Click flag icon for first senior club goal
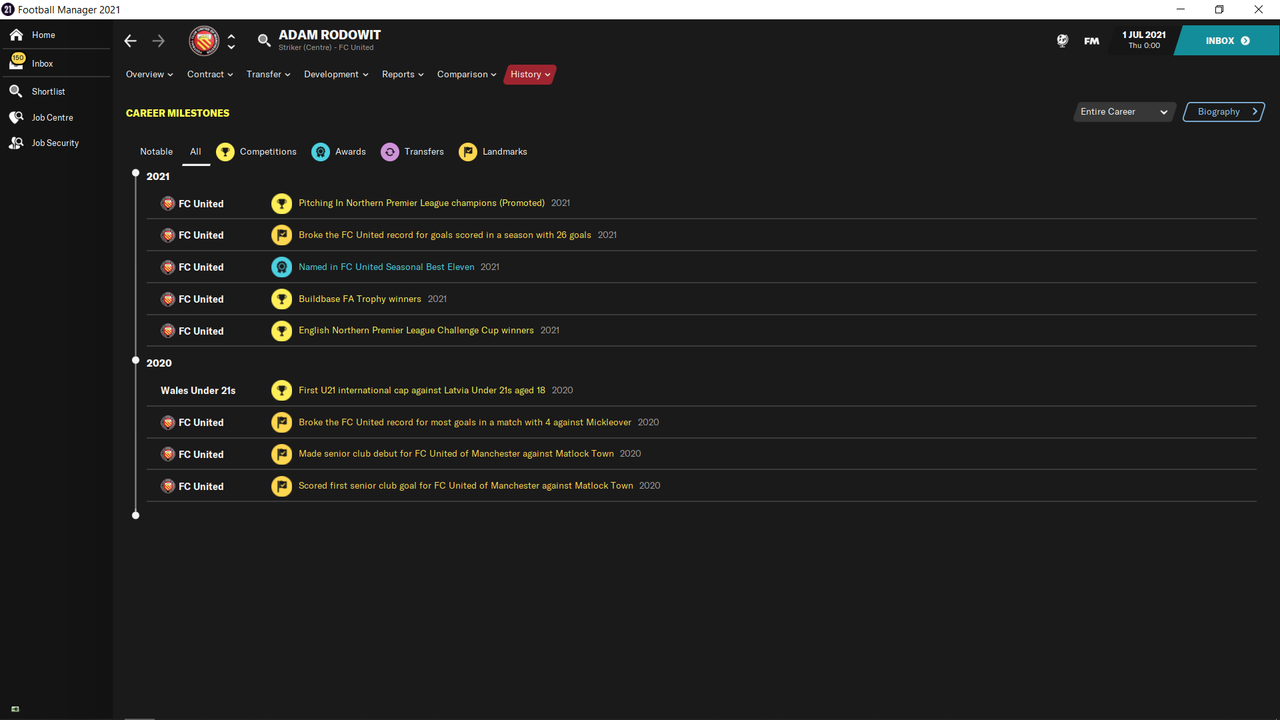The image size is (1280, 720). [x=282, y=486]
